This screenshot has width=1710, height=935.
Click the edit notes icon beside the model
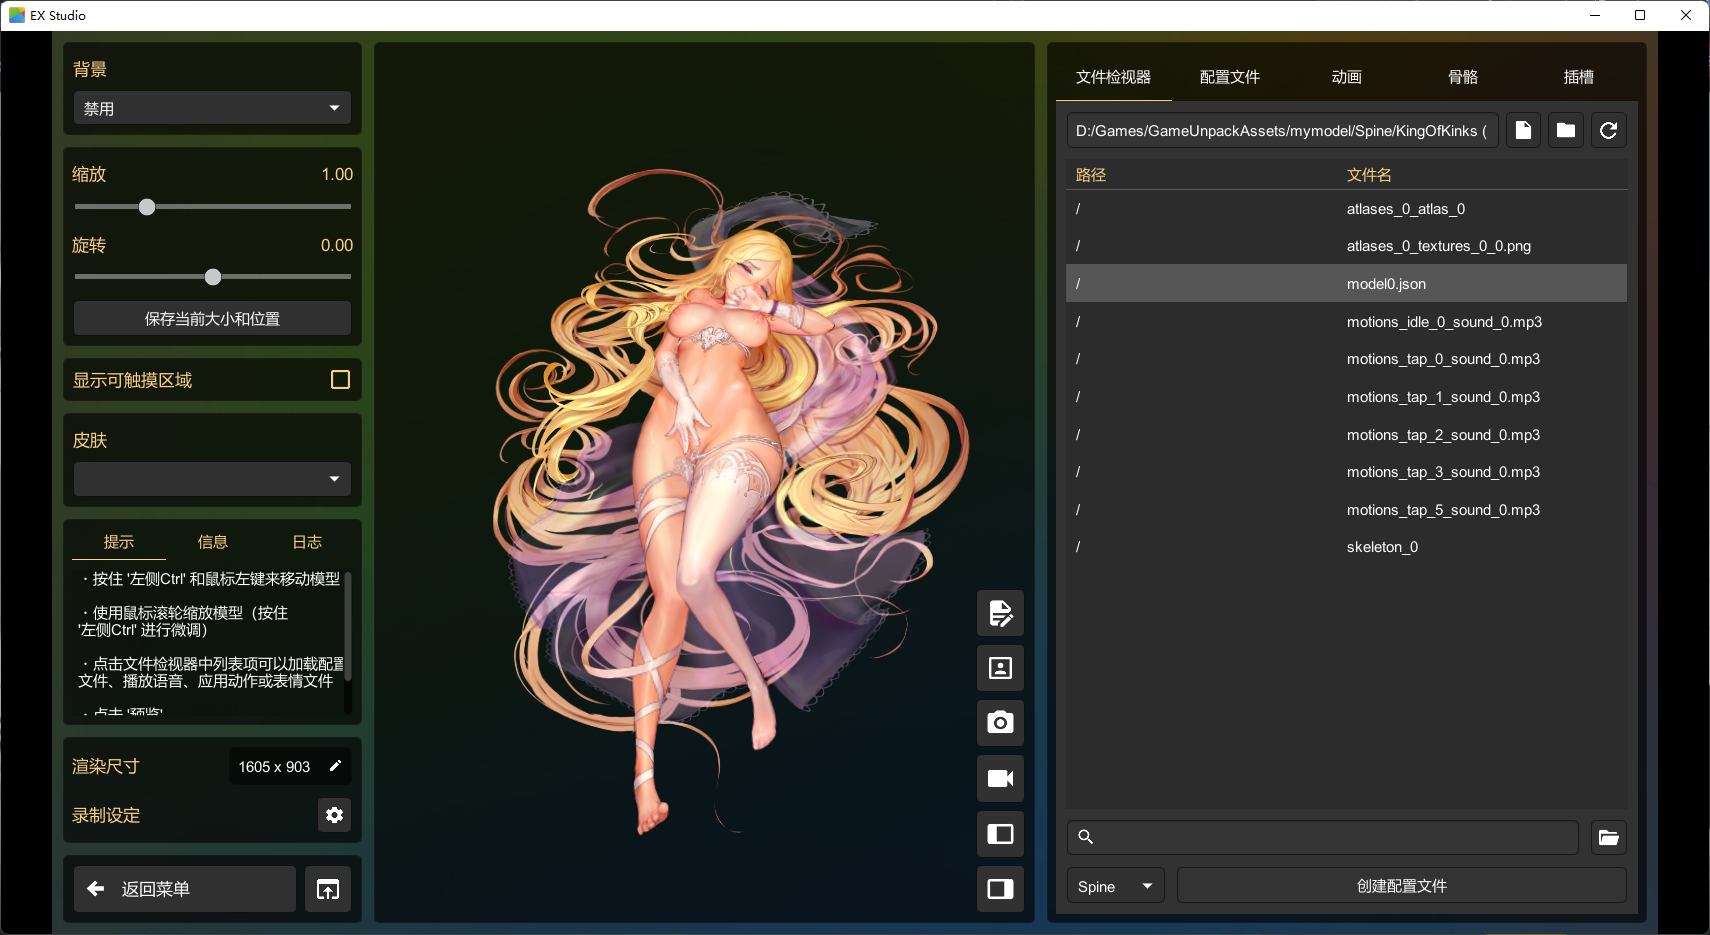tap(1000, 613)
